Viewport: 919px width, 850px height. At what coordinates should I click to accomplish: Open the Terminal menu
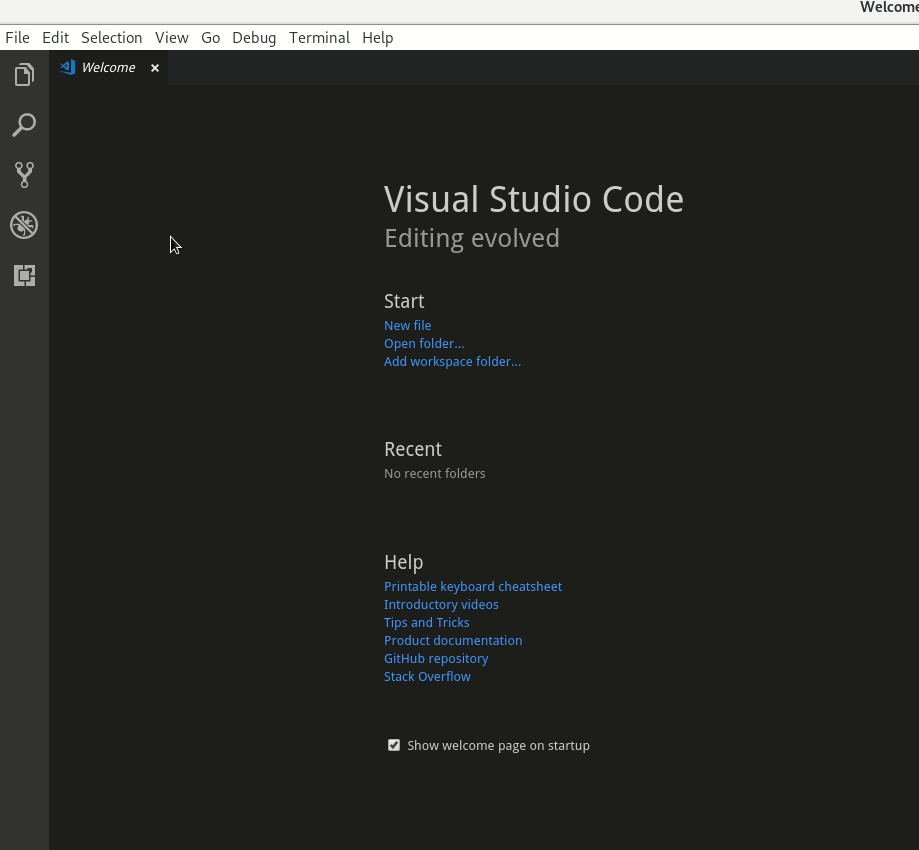(x=319, y=37)
